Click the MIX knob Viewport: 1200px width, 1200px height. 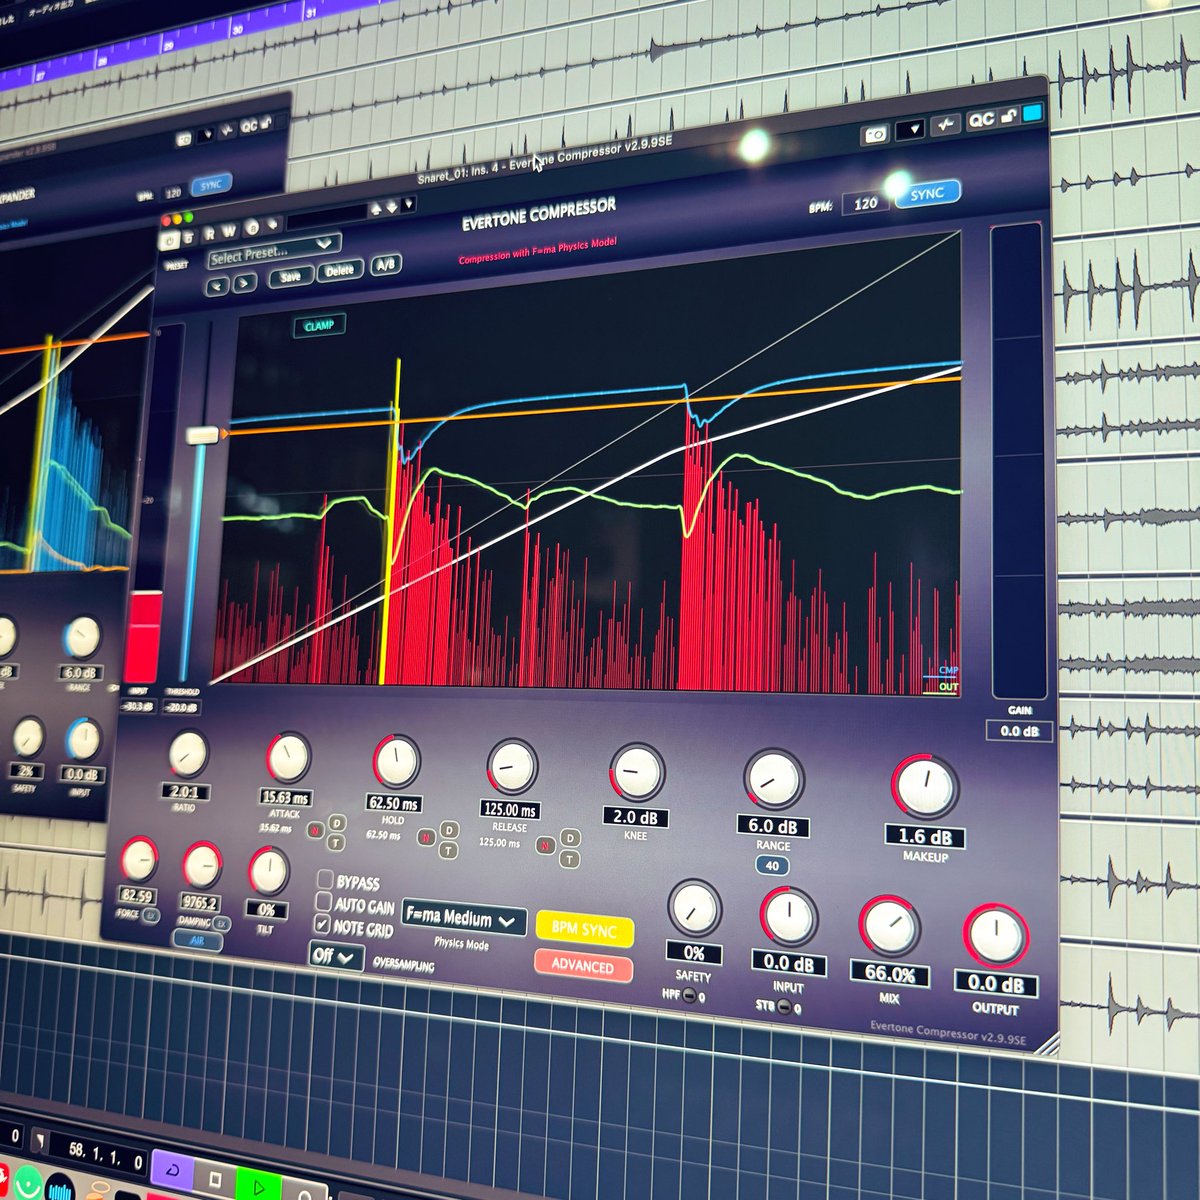[888, 927]
